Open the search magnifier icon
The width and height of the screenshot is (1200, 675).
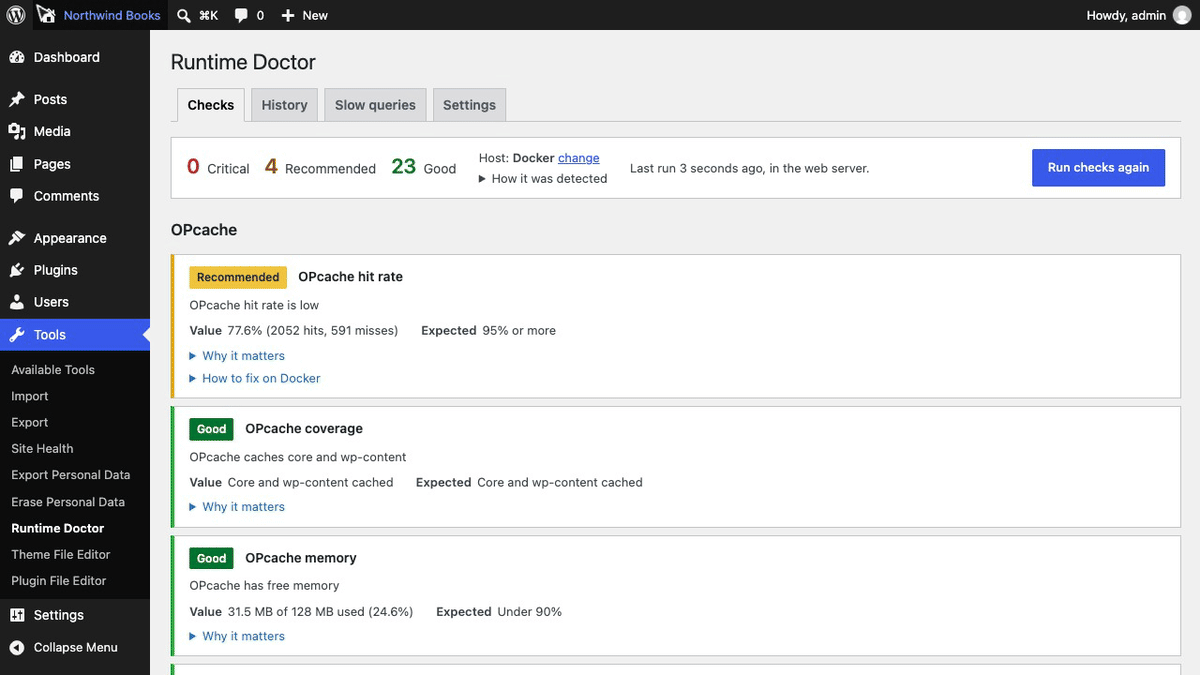tap(184, 15)
